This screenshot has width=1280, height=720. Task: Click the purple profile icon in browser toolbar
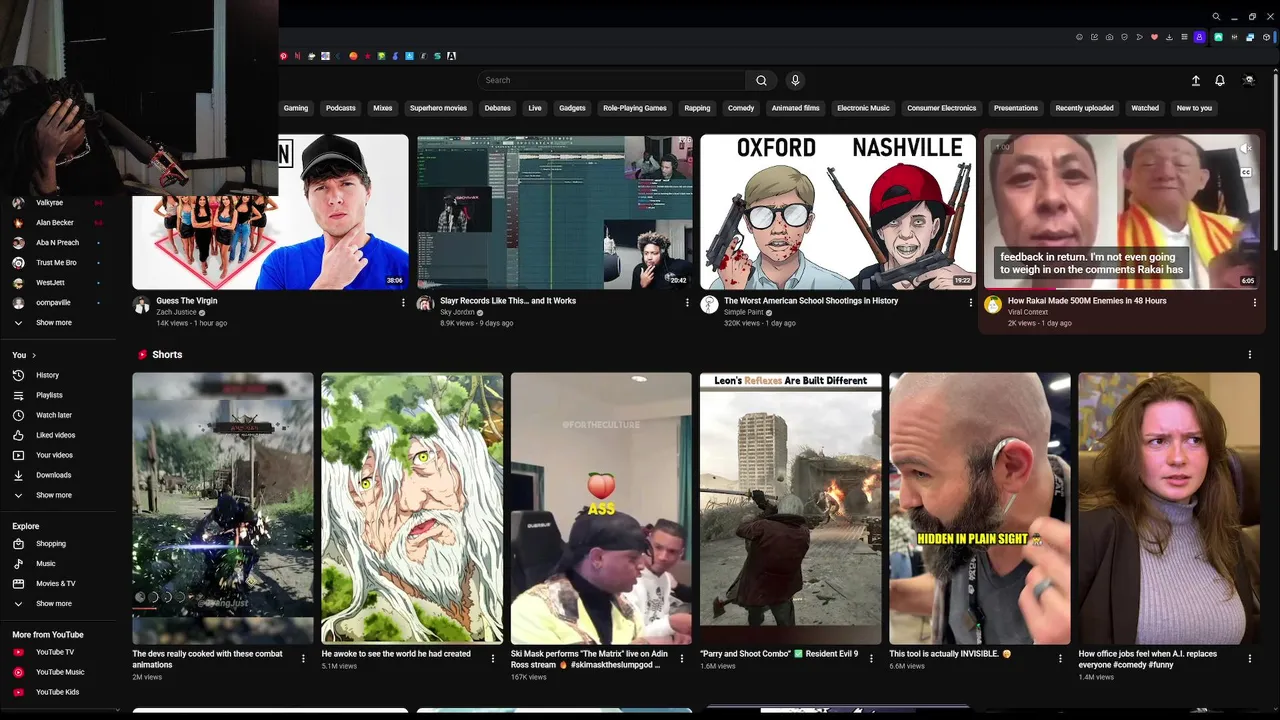point(1200,37)
